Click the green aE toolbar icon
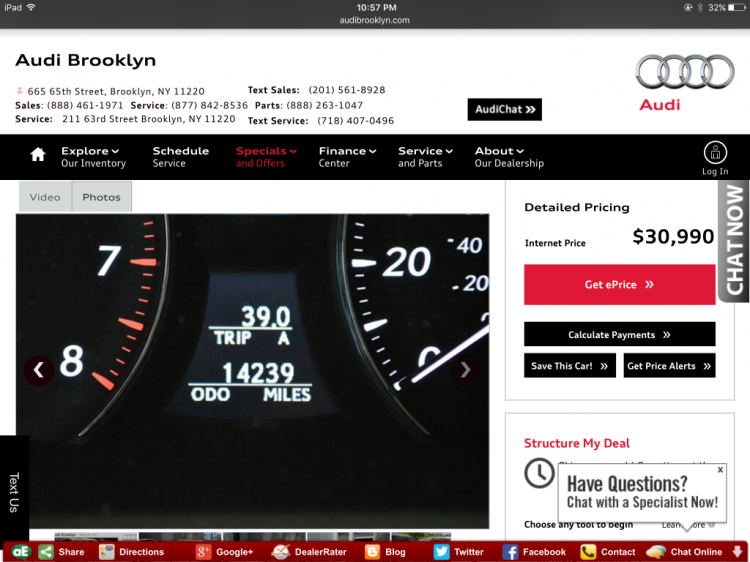 21,552
